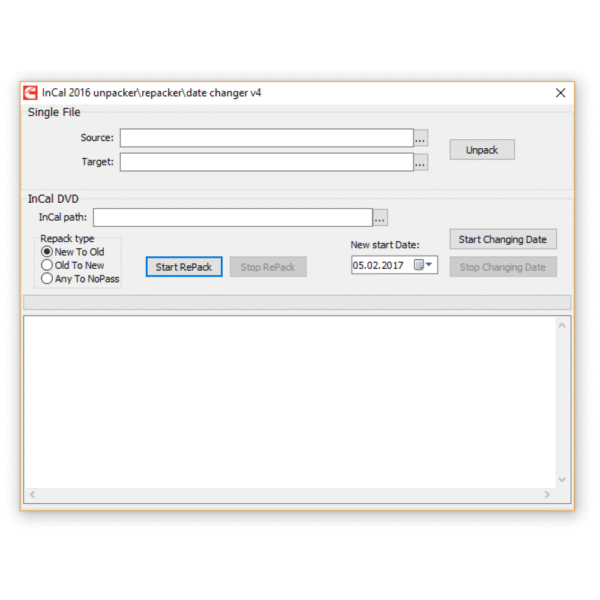Click the Stop Changing Date button
This screenshot has width=600, height=600.
tap(503, 267)
